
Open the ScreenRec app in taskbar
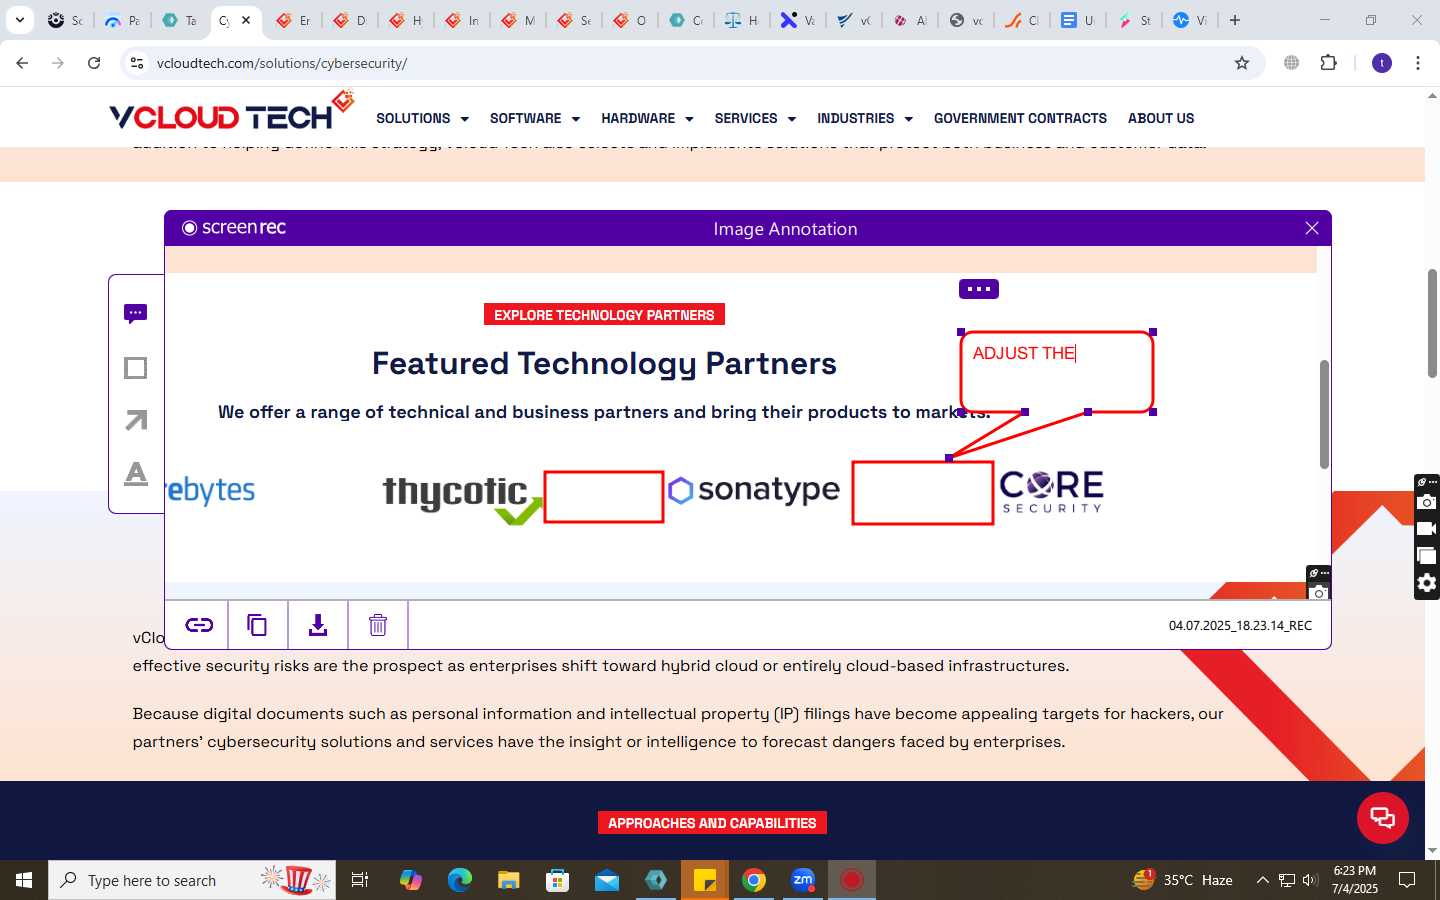852,880
